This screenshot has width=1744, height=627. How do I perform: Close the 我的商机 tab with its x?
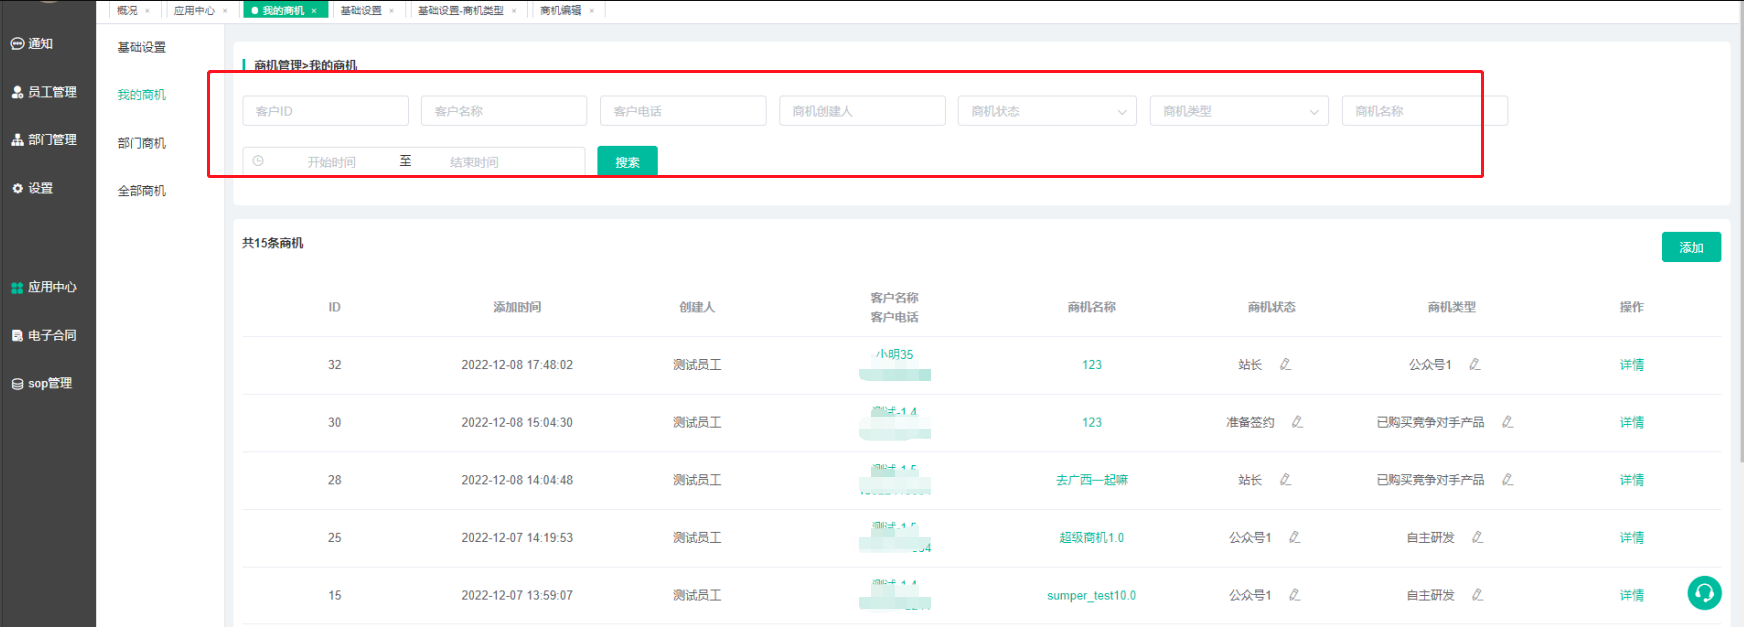point(314,11)
